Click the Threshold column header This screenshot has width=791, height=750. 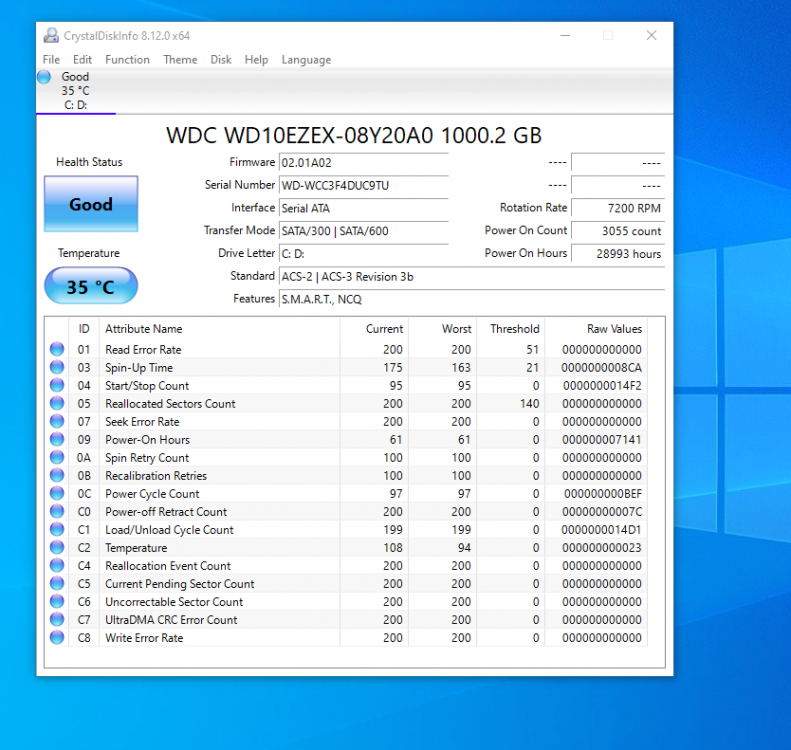coord(511,329)
